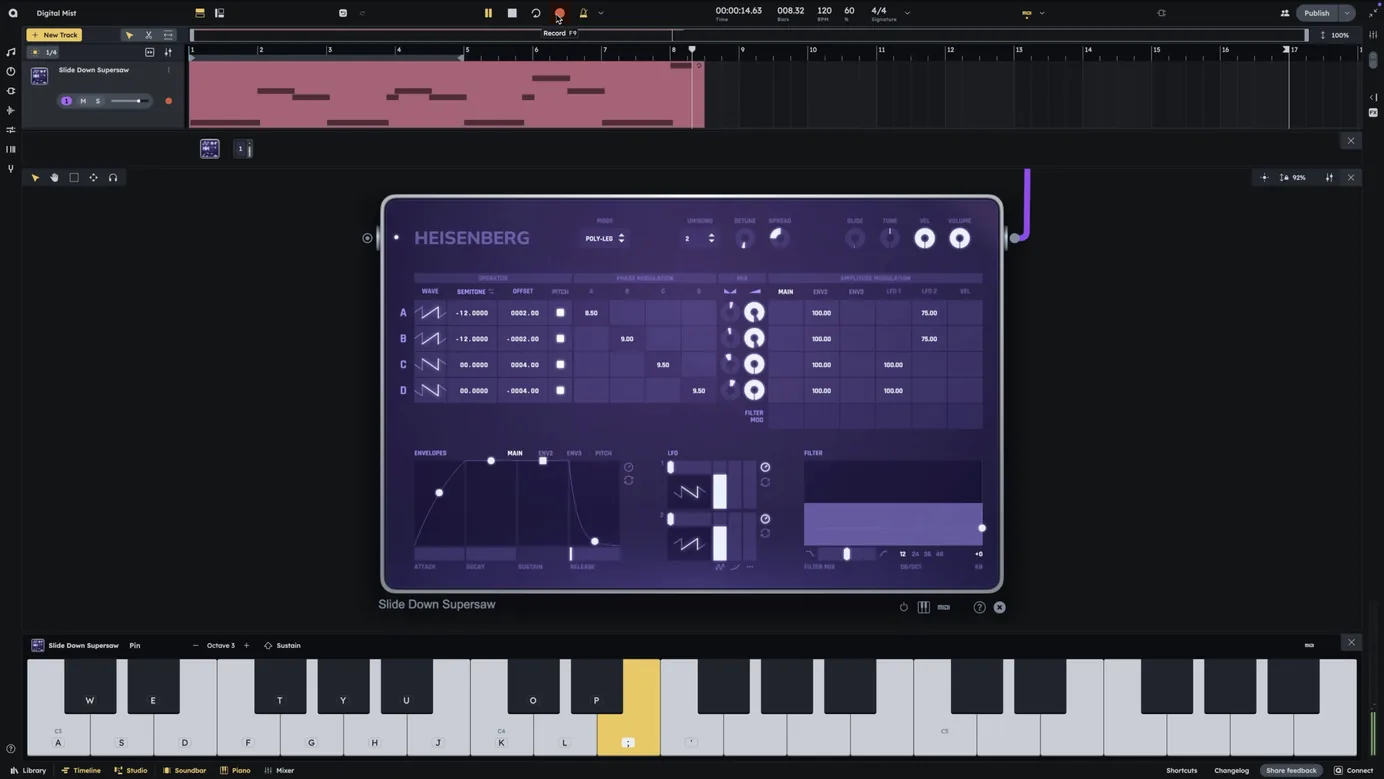Click the Share feedback button
This screenshot has width=1384, height=779.
pos(1291,771)
